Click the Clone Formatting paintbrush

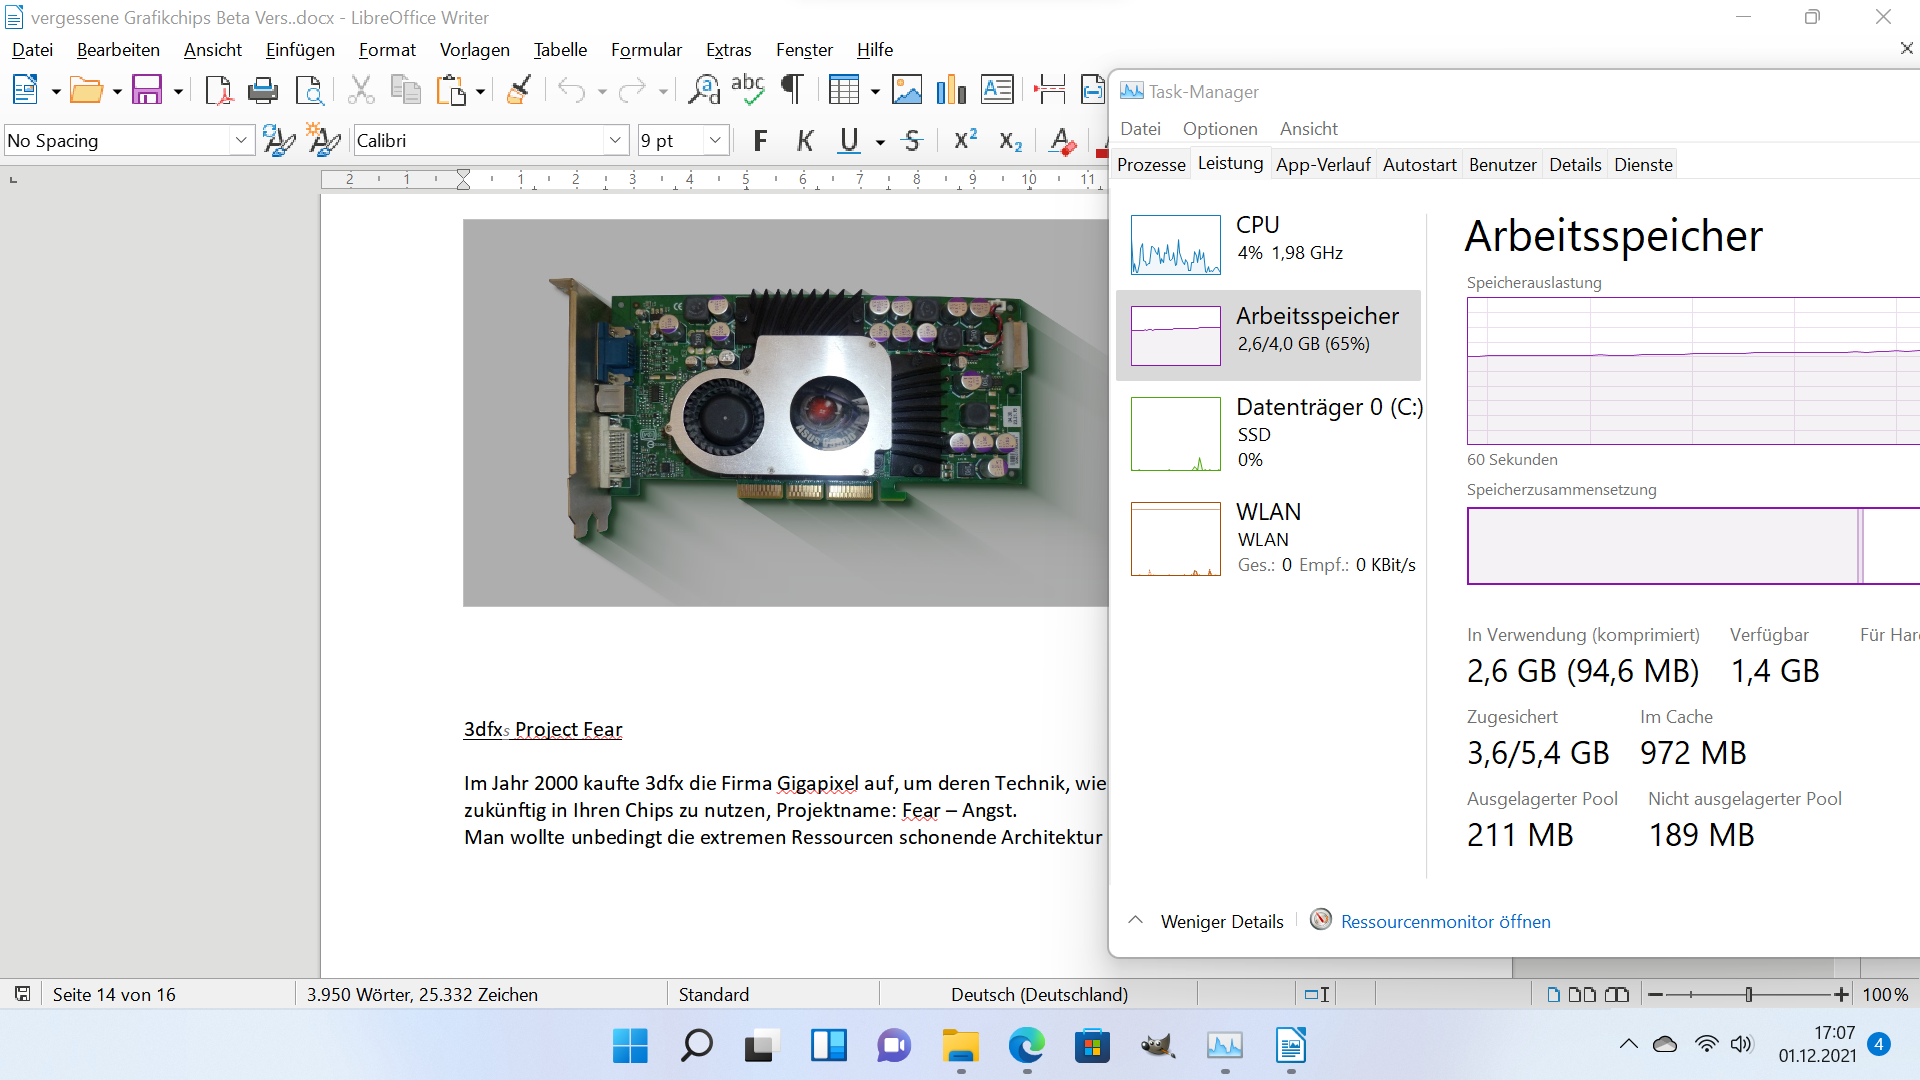pos(518,91)
